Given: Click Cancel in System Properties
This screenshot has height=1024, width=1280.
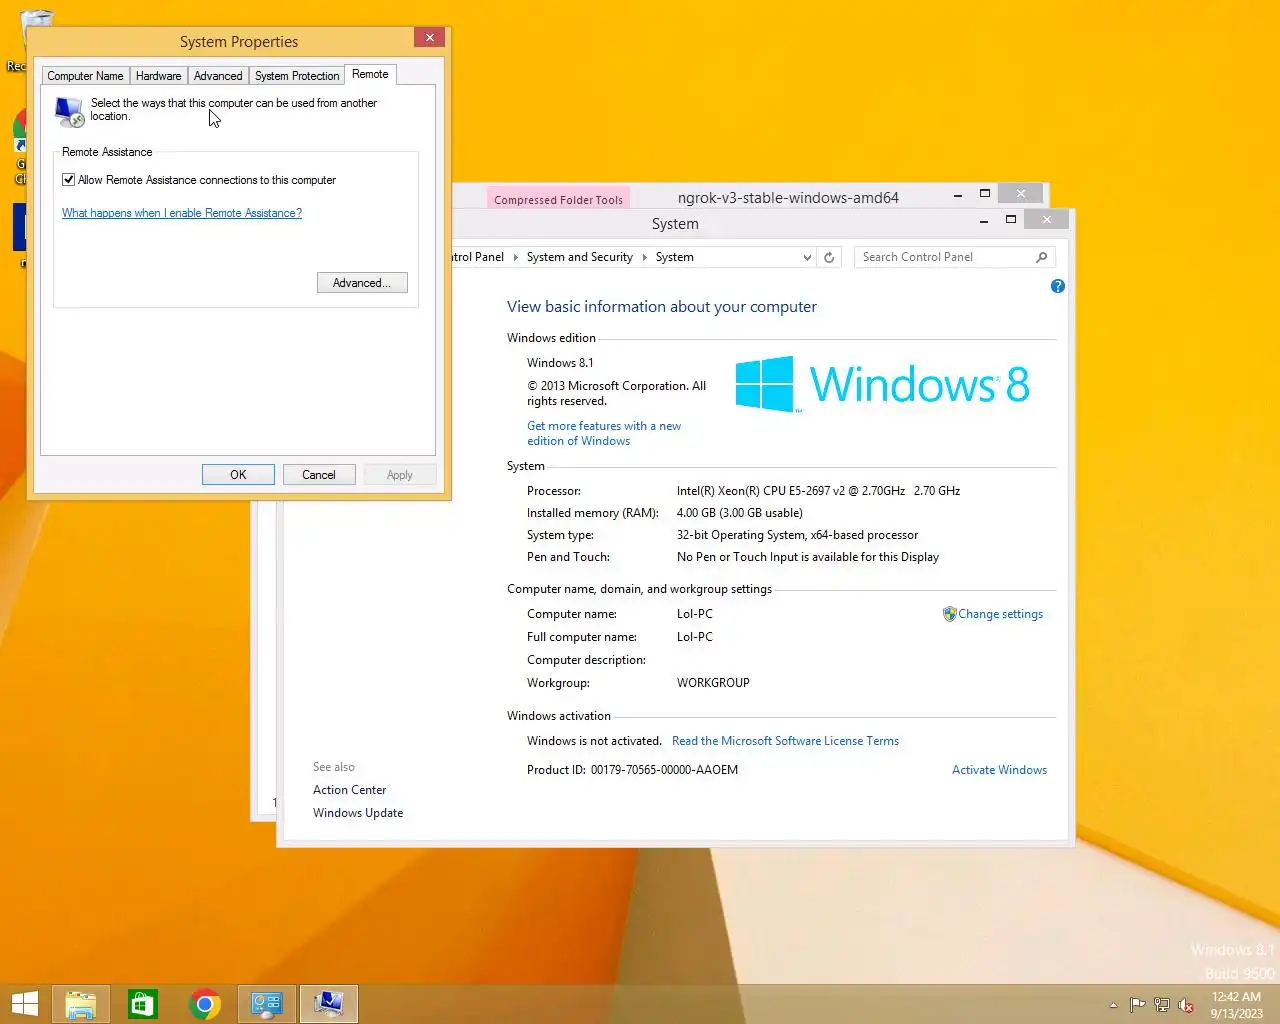Looking at the screenshot, I should 319,475.
